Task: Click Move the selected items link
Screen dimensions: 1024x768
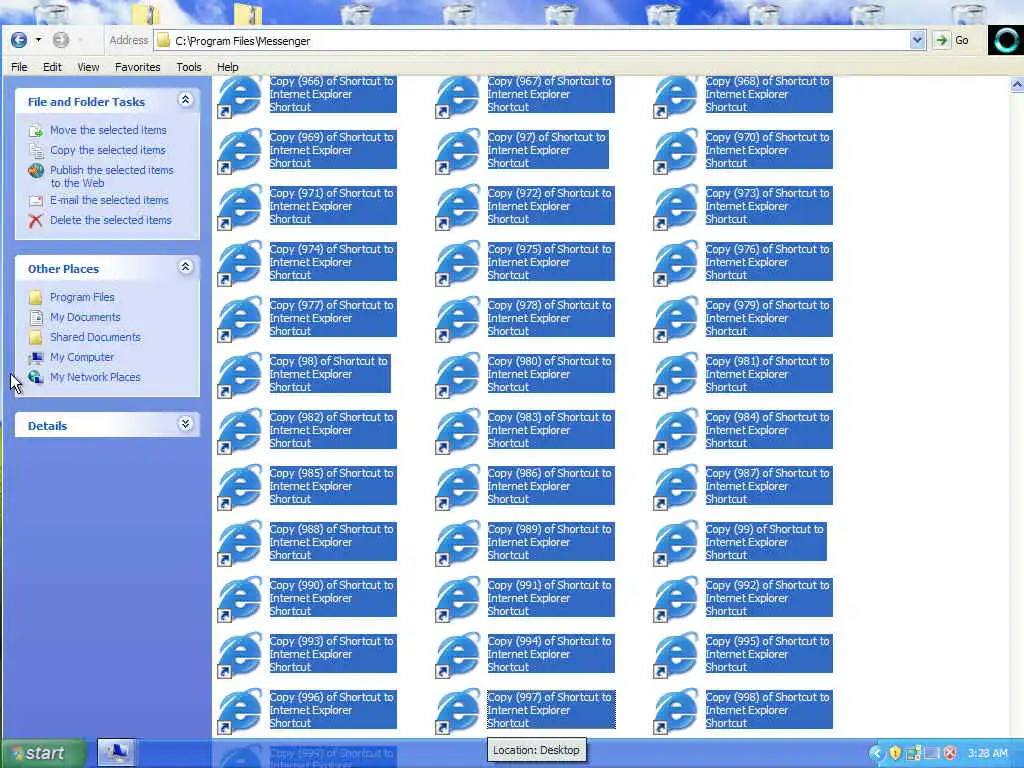Action: [108, 130]
